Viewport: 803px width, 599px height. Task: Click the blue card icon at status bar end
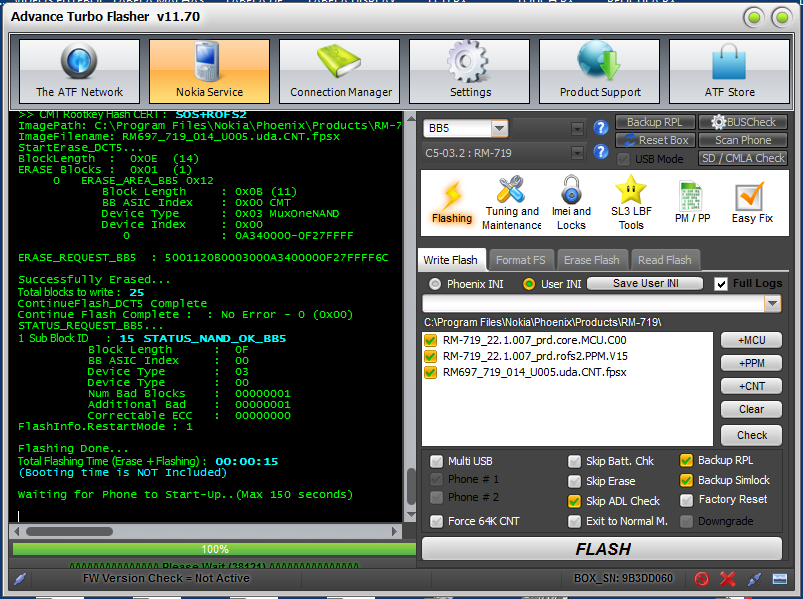(x=779, y=579)
